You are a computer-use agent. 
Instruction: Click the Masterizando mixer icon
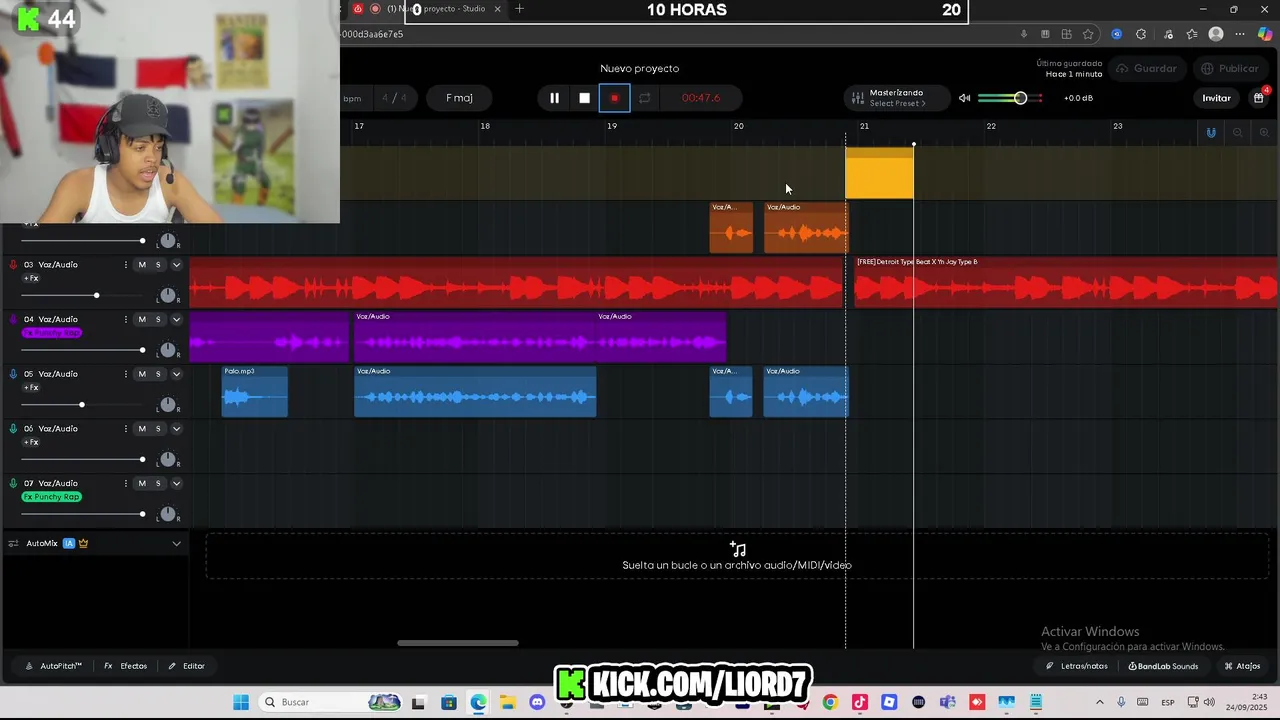coord(857,98)
